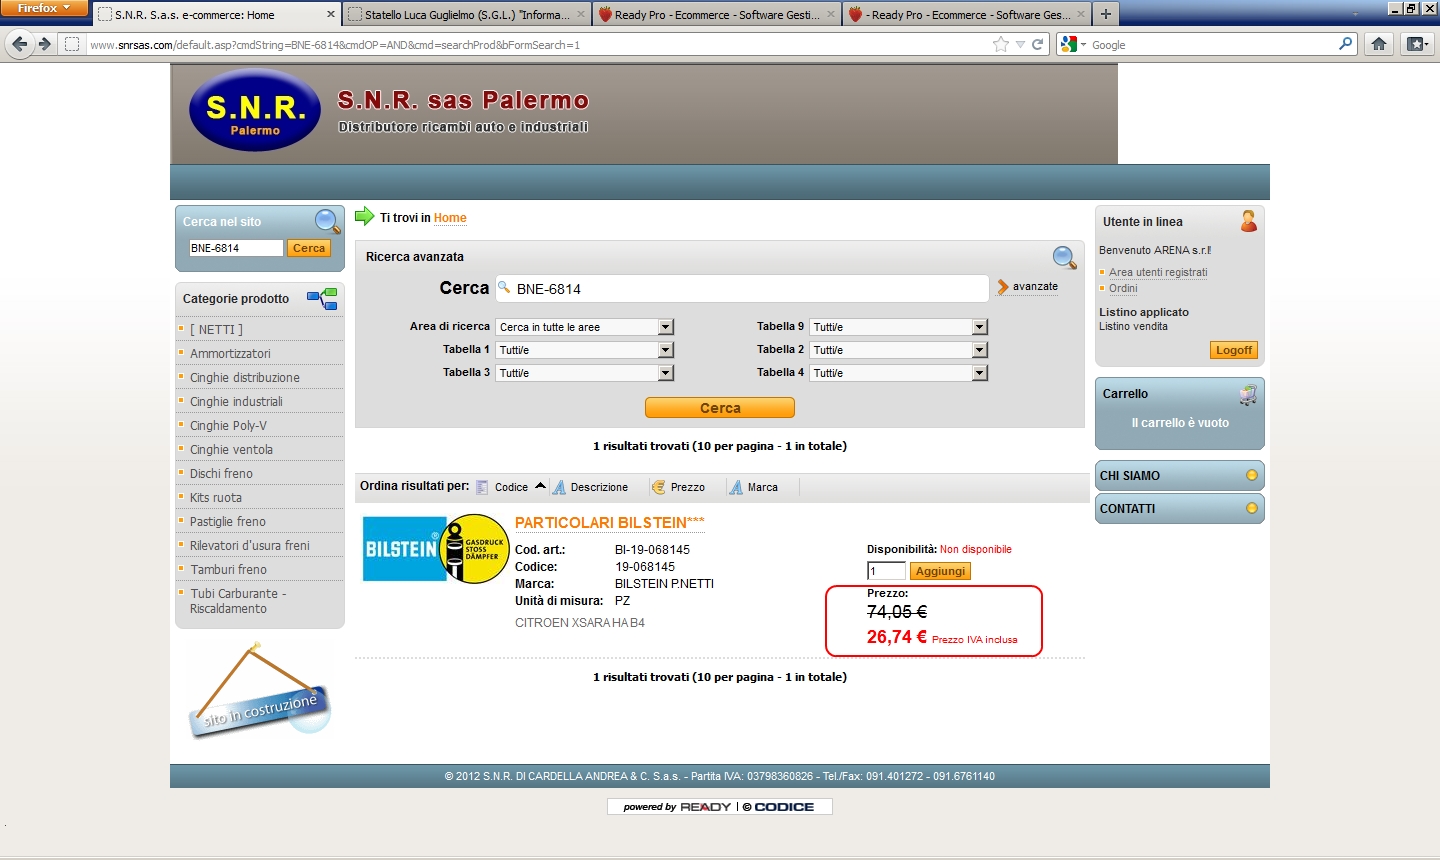Image resolution: width=1440 pixels, height=860 pixels.
Task: Expand the Tabella 1 dropdown
Action: tap(585, 350)
